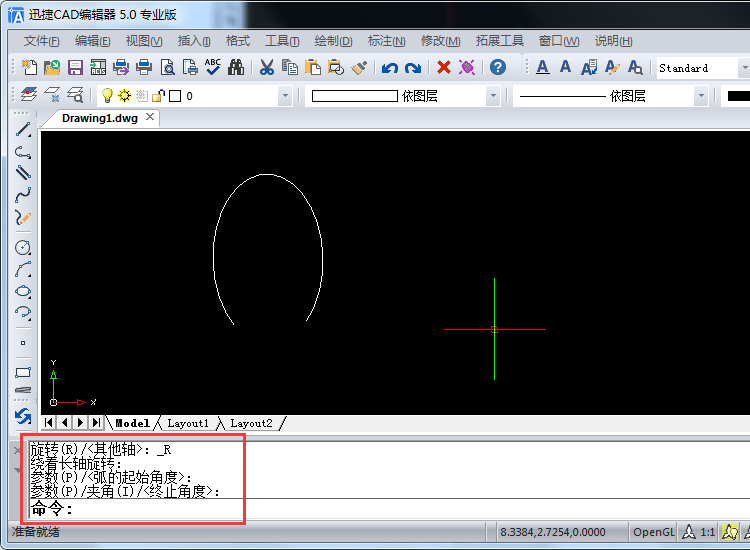This screenshot has width=750, height=550.
Task: Click the OpenGL status bar button
Action: coord(653,532)
